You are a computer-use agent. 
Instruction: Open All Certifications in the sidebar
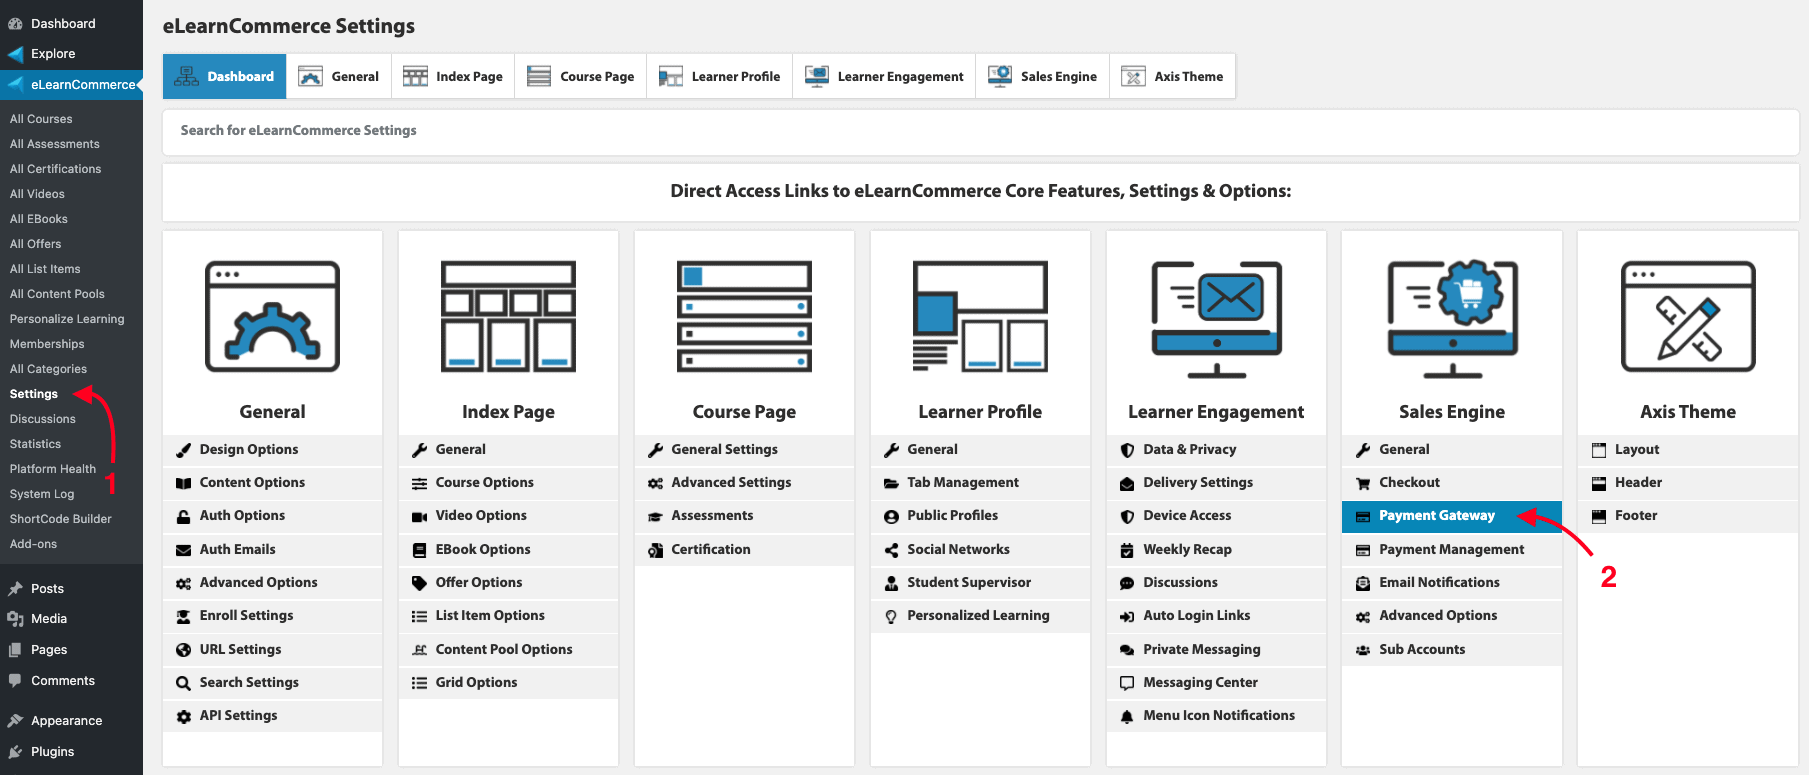tap(55, 169)
